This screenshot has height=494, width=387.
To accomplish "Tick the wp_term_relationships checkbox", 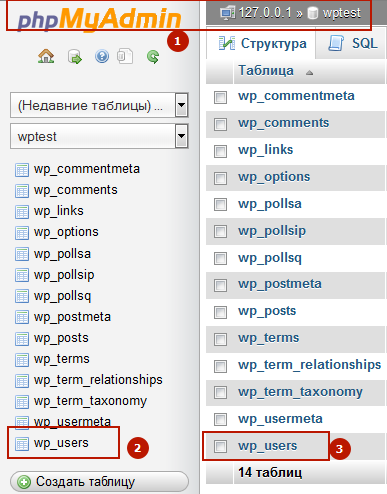I will coord(220,366).
